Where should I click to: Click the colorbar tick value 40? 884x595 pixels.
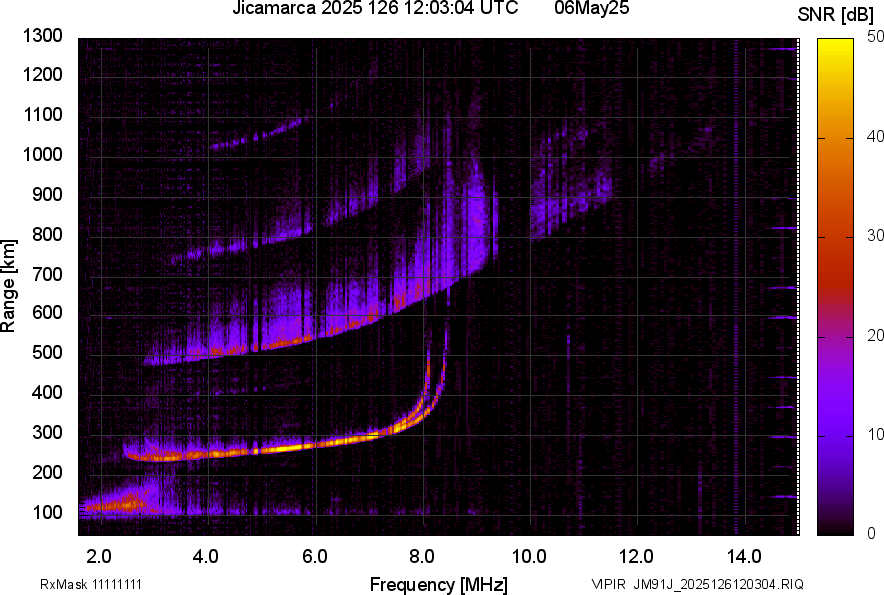(x=875, y=136)
